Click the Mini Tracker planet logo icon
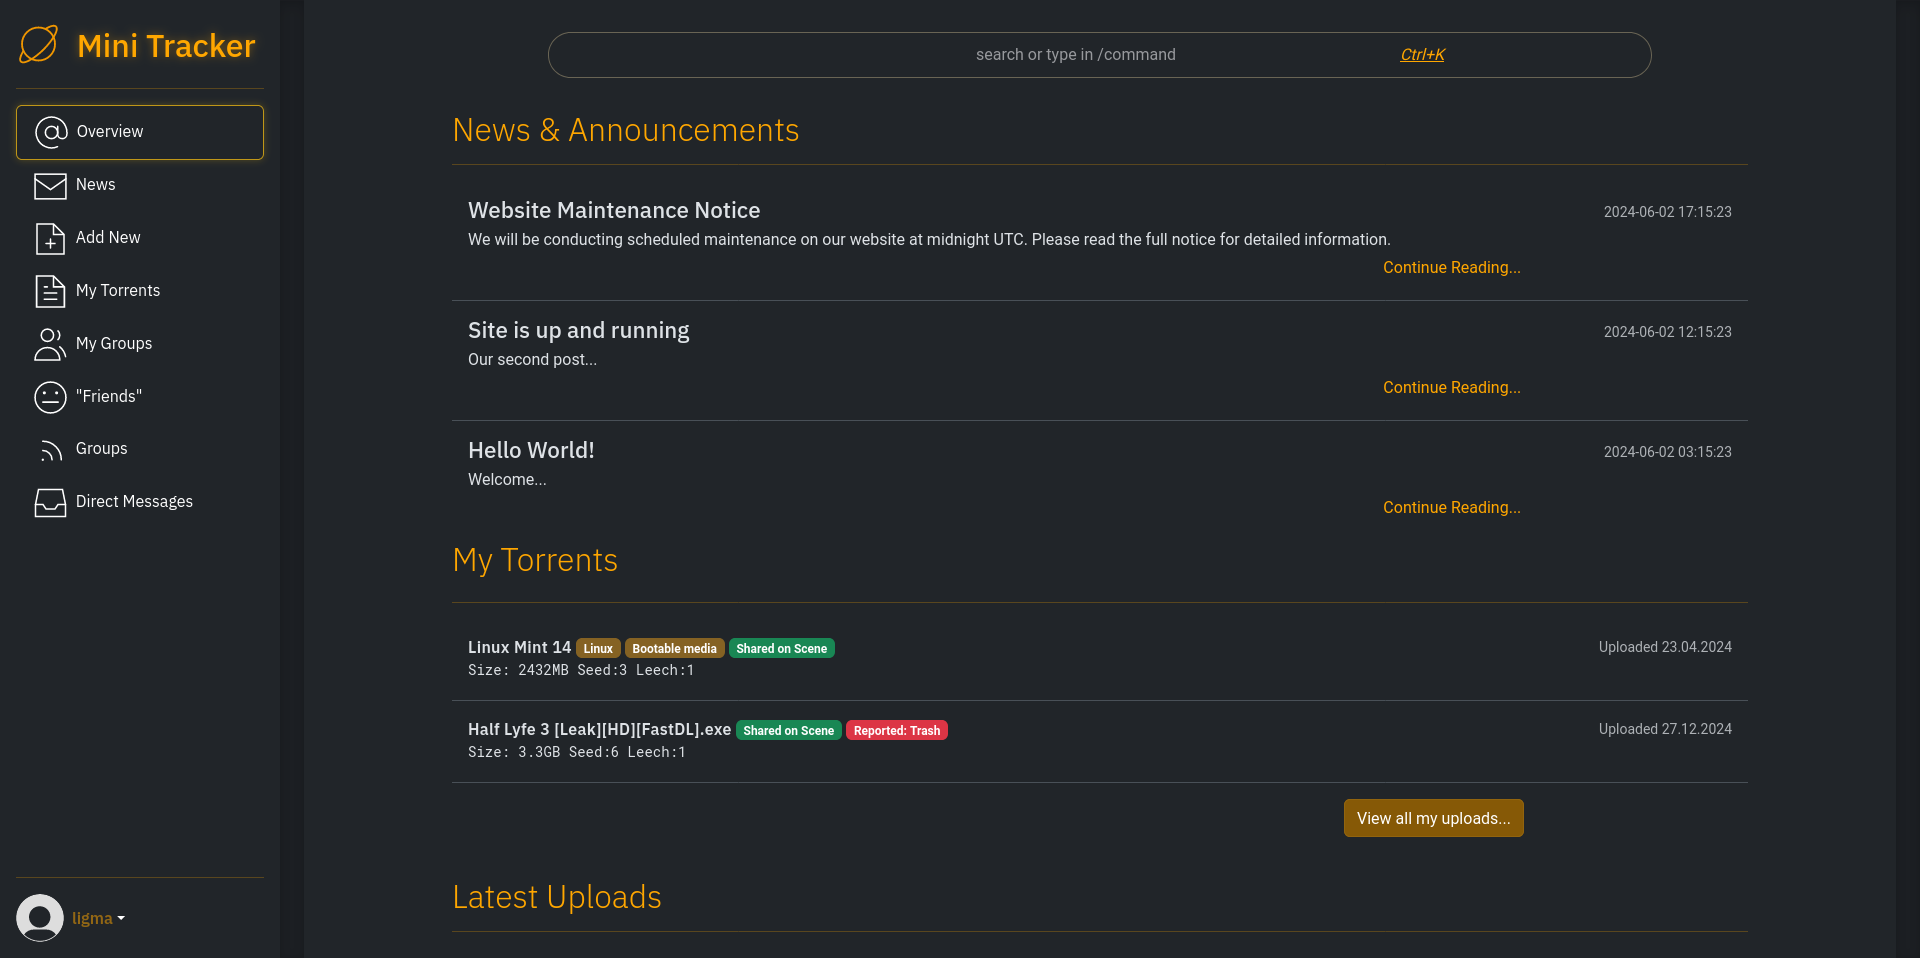This screenshot has width=1920, height=958. (x=39, y=45)
